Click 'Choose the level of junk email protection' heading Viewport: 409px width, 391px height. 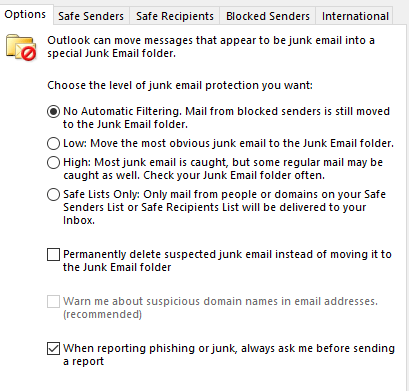(x=180, y=85)
